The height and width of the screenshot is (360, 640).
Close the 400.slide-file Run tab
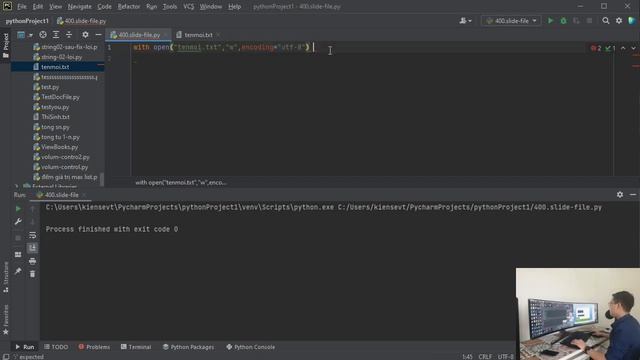click(x=84, y=195)
